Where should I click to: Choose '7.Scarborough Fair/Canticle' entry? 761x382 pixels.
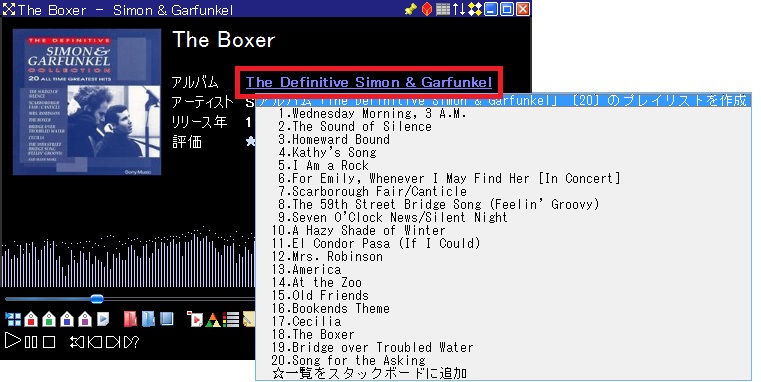pos(503,191)
